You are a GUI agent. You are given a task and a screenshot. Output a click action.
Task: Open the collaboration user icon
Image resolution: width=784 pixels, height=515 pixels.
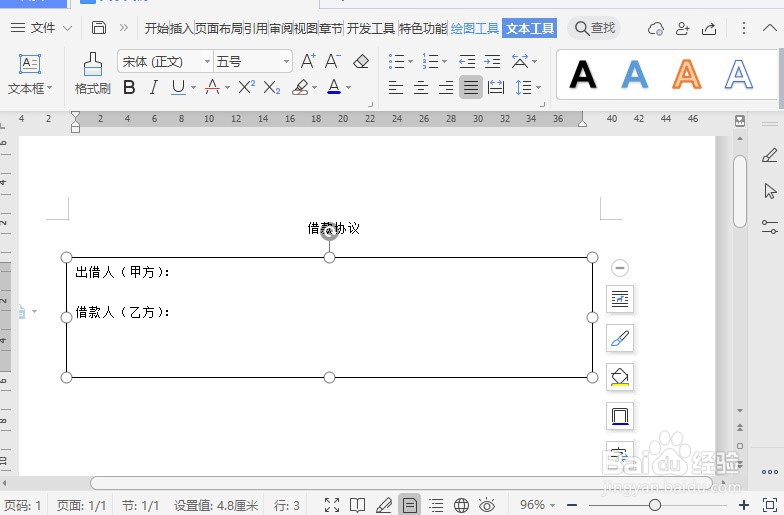[682, 28]
